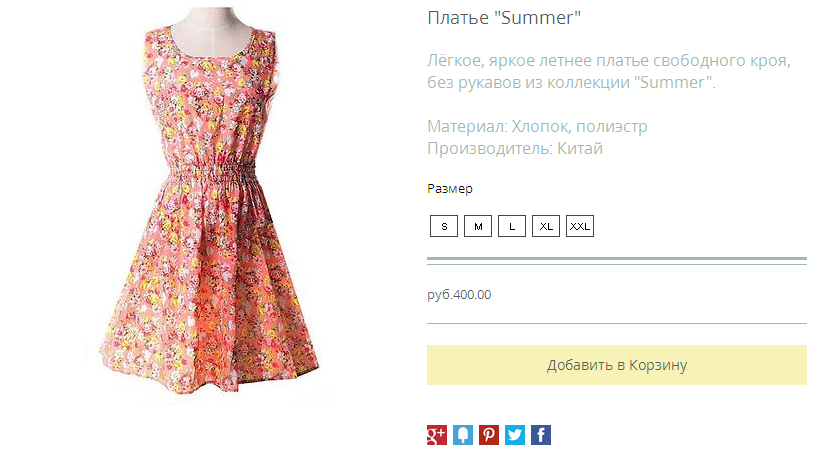
Task: Select size S
Action: tap(444, 226)
